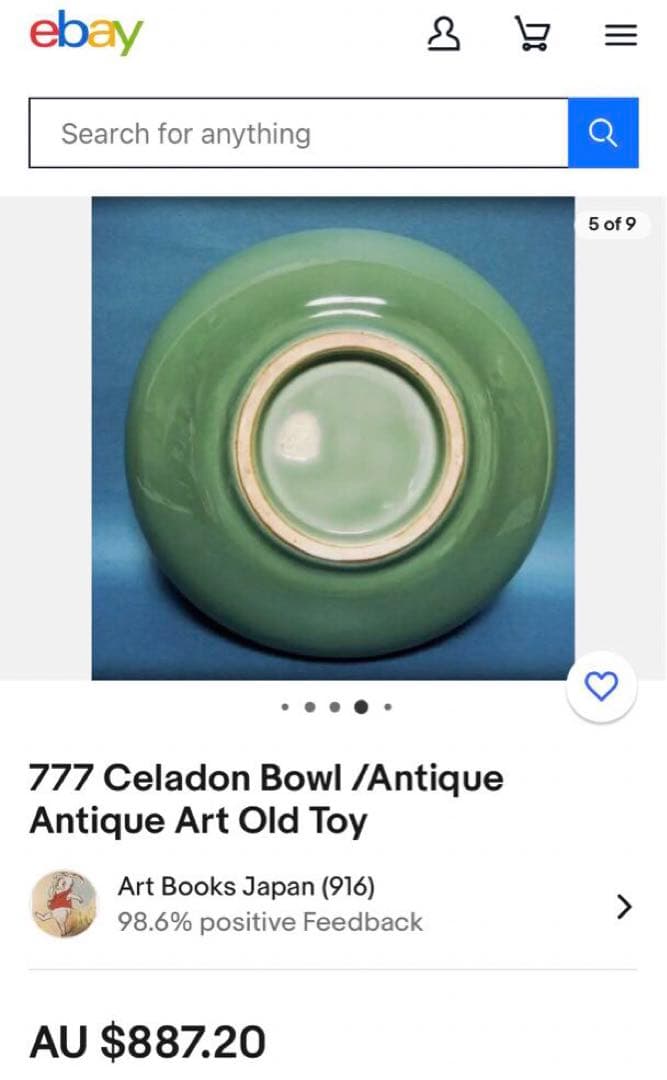Expand seller details with chevron arrow
The height and width of the screenshot is (1080, 667).
(624, 906)
